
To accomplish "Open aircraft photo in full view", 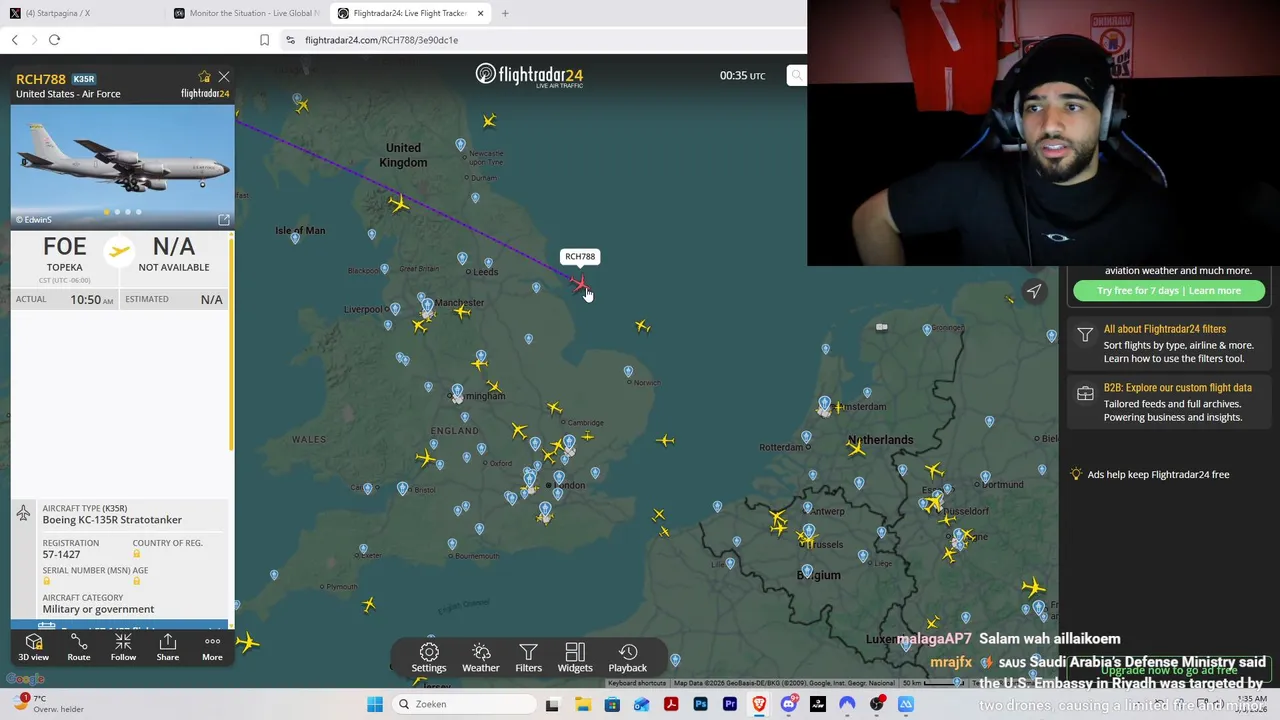I will (x=224, y=220).
